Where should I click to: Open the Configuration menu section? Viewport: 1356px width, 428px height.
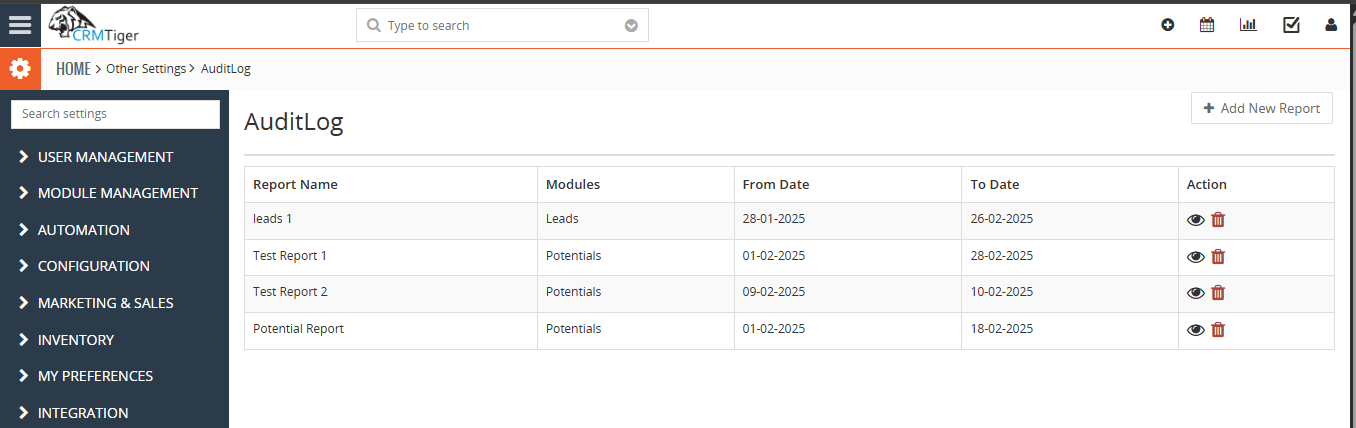coord(93,266)
